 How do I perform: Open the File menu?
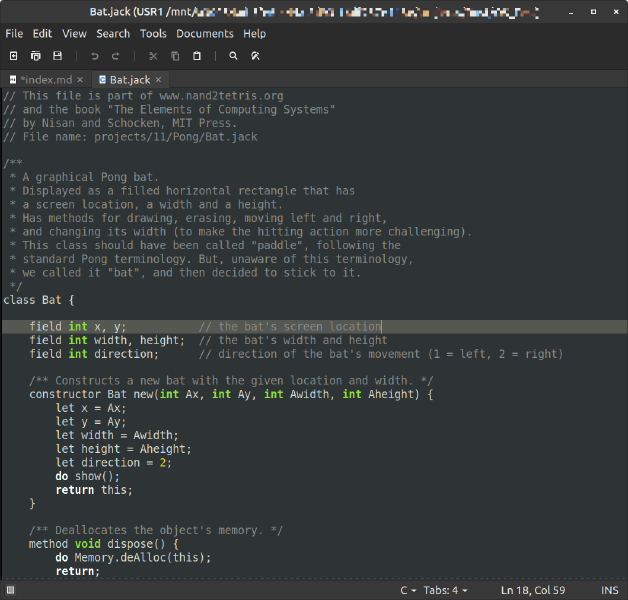(x=14, y=34)
